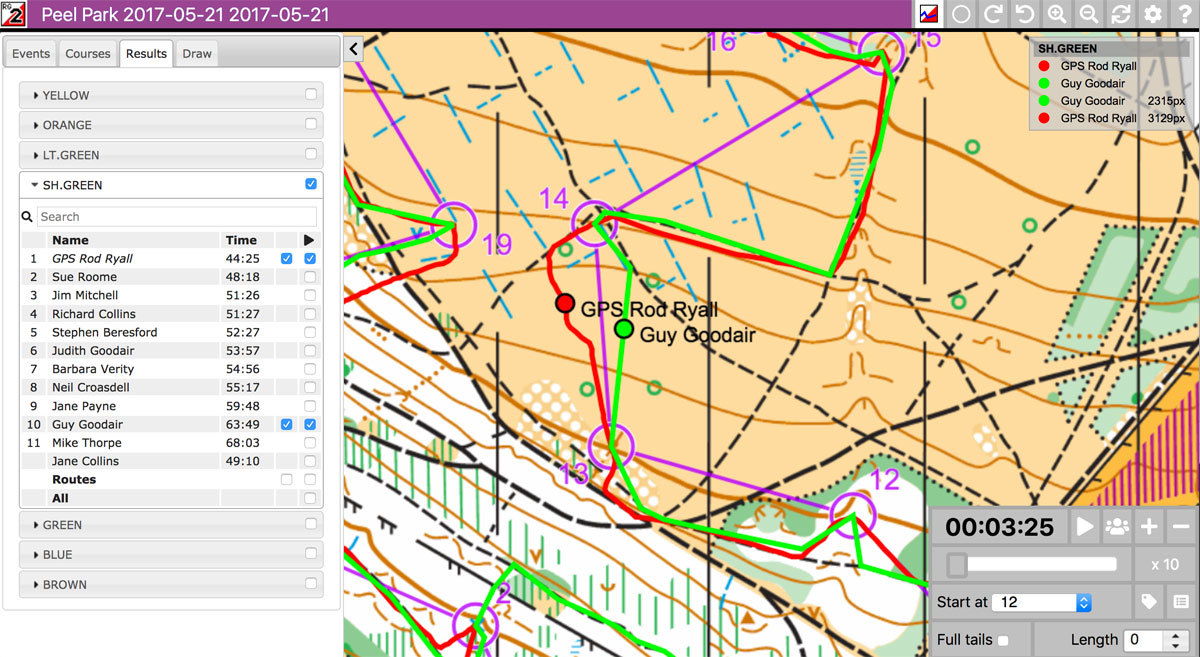The height and width of the screenshot is (657, 1200).
Task: Click the results Search field
Action: [x=177, y=216]
